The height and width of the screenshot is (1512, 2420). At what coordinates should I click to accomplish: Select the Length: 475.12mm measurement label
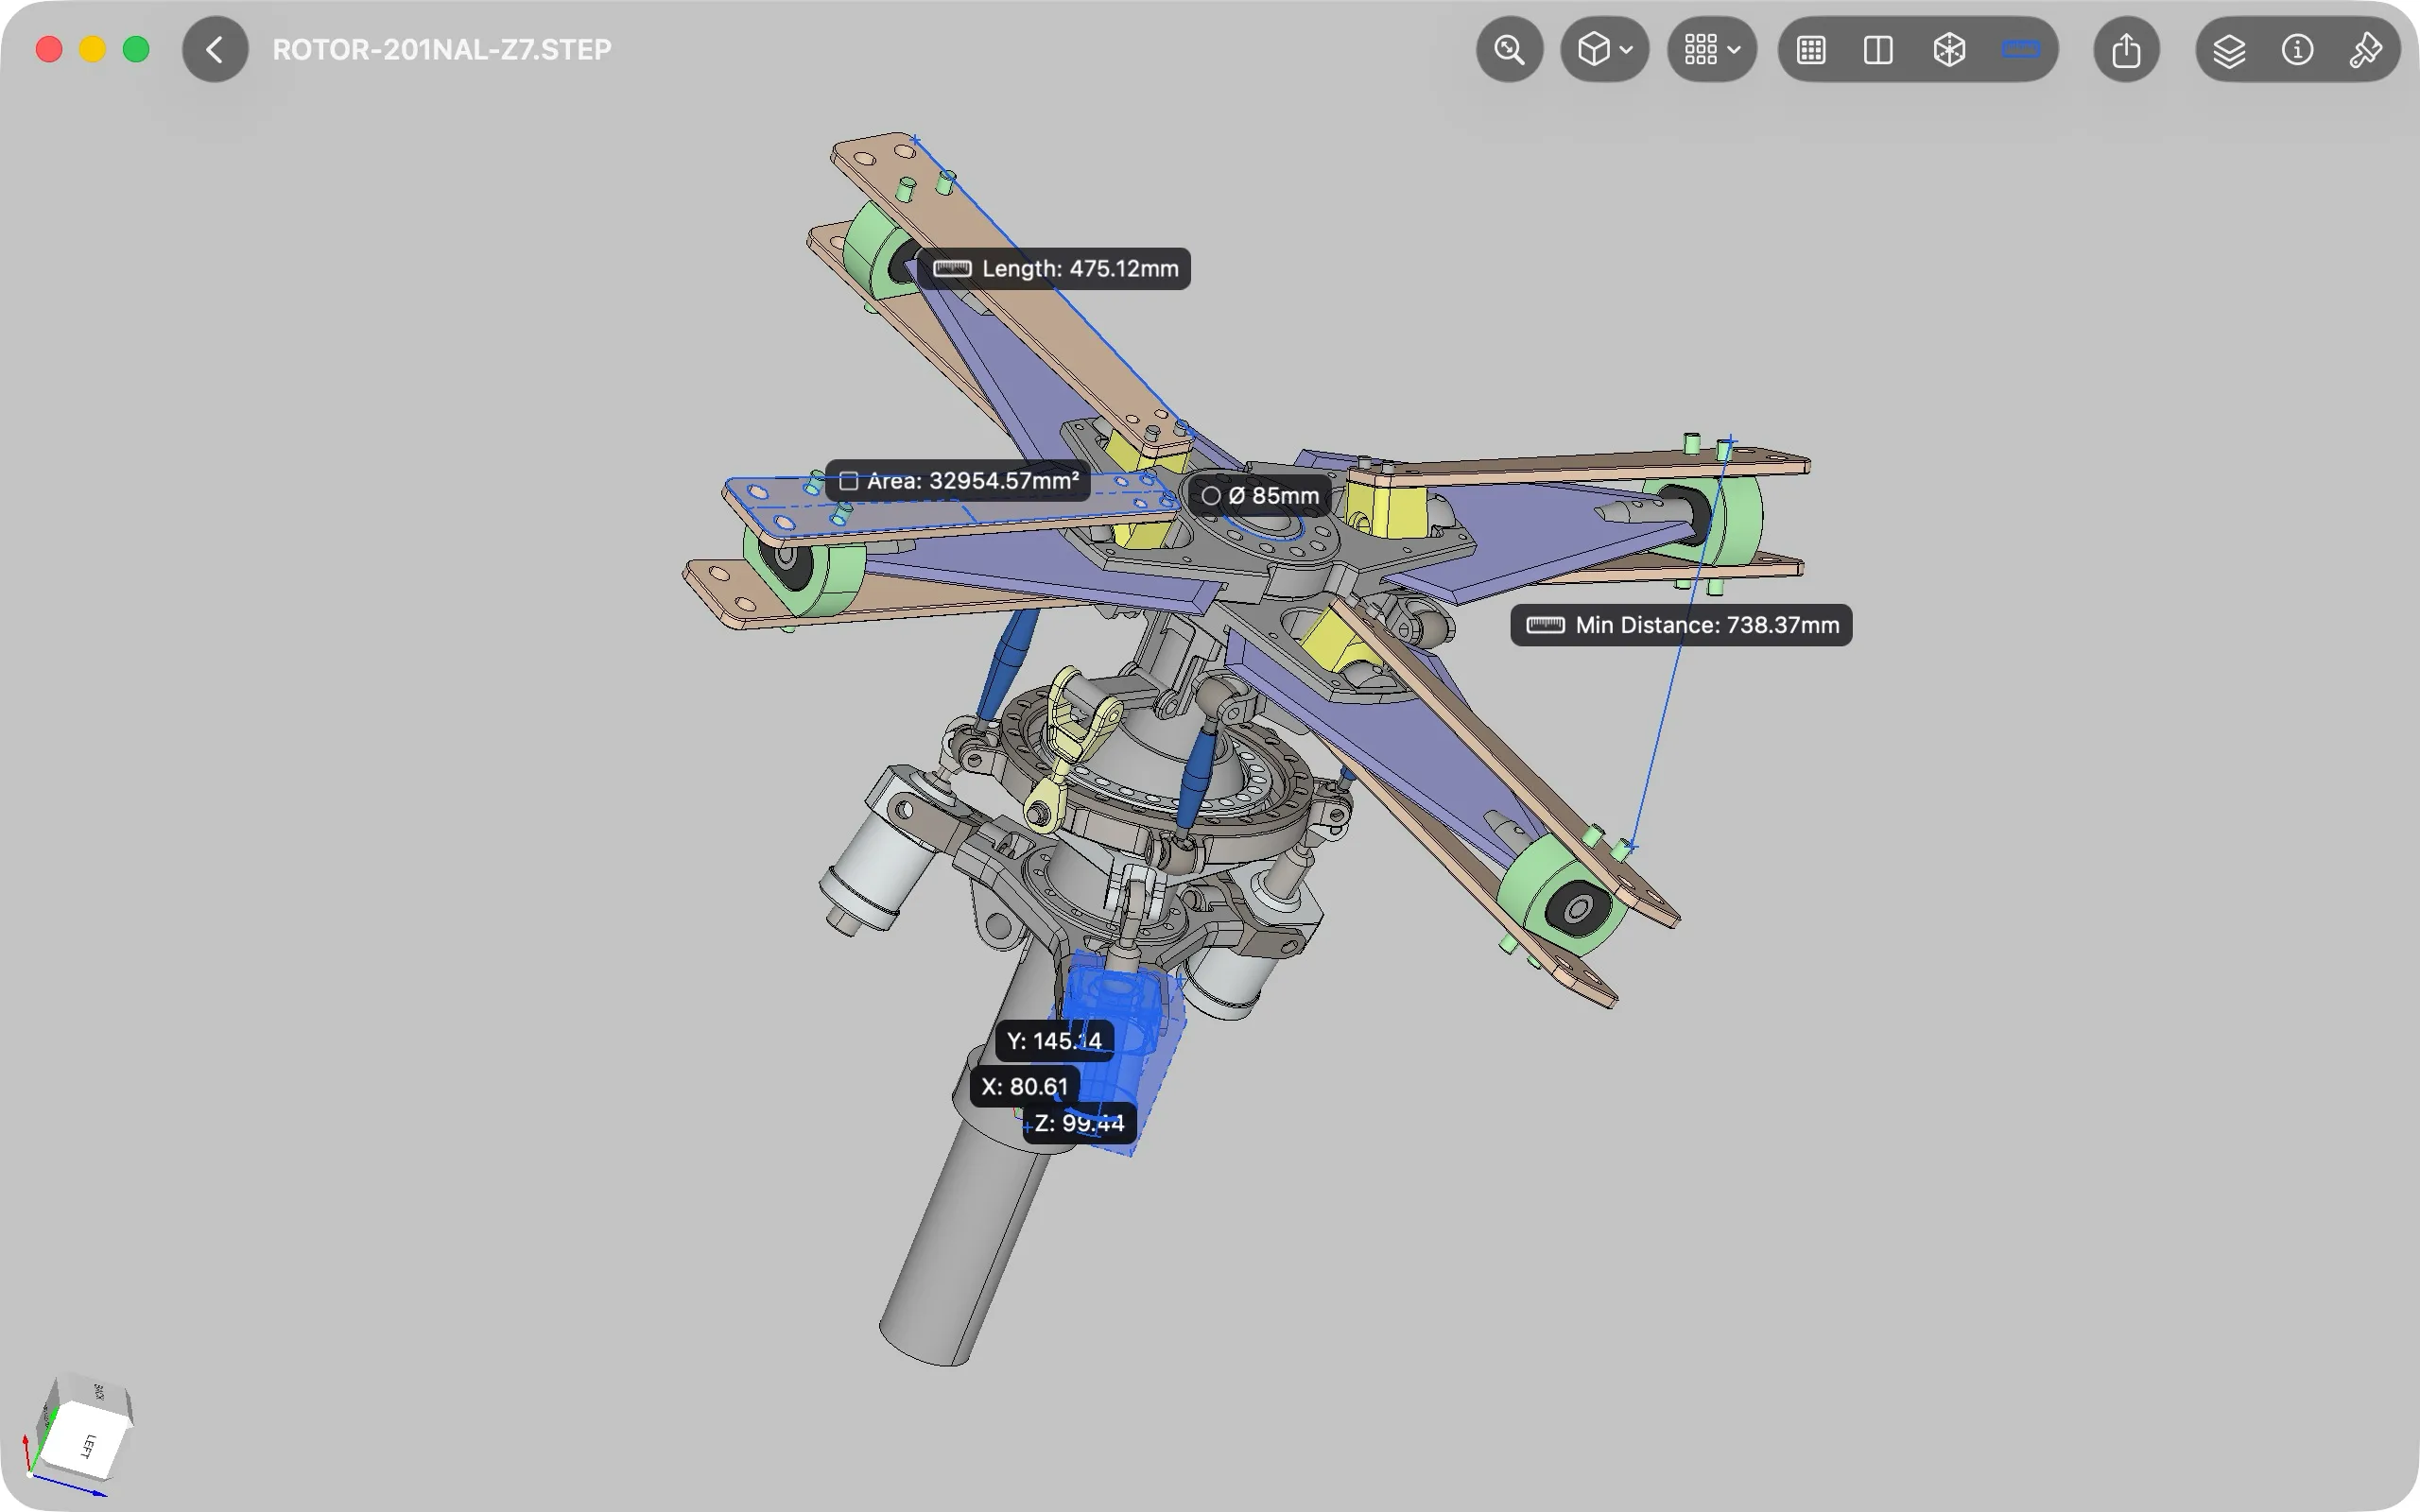[1055, 269]
